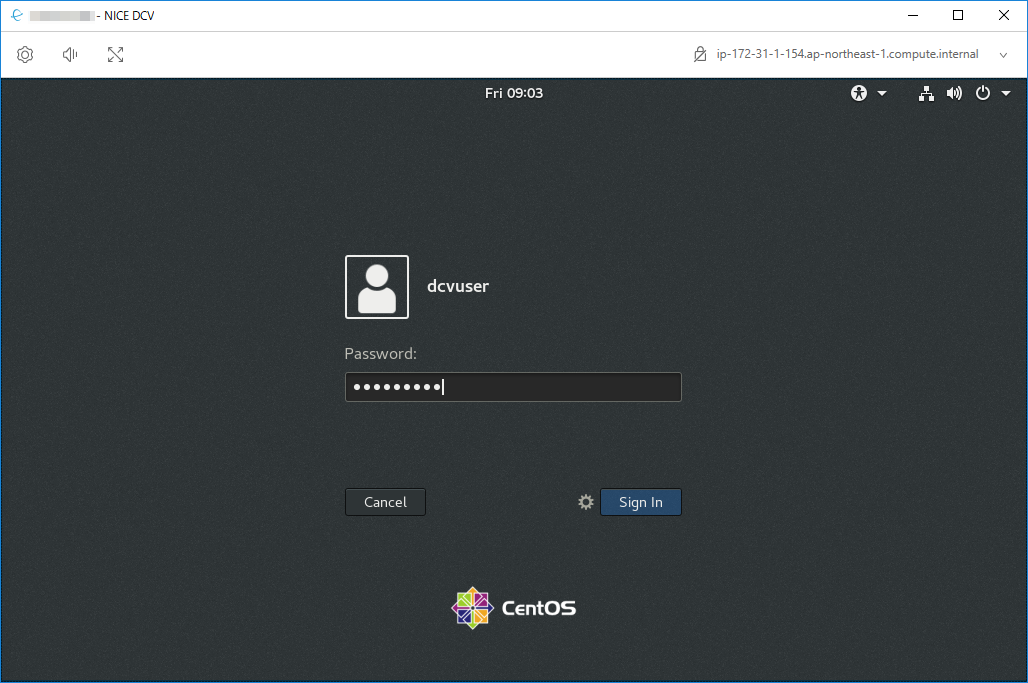Click the Cancel button

385,501
